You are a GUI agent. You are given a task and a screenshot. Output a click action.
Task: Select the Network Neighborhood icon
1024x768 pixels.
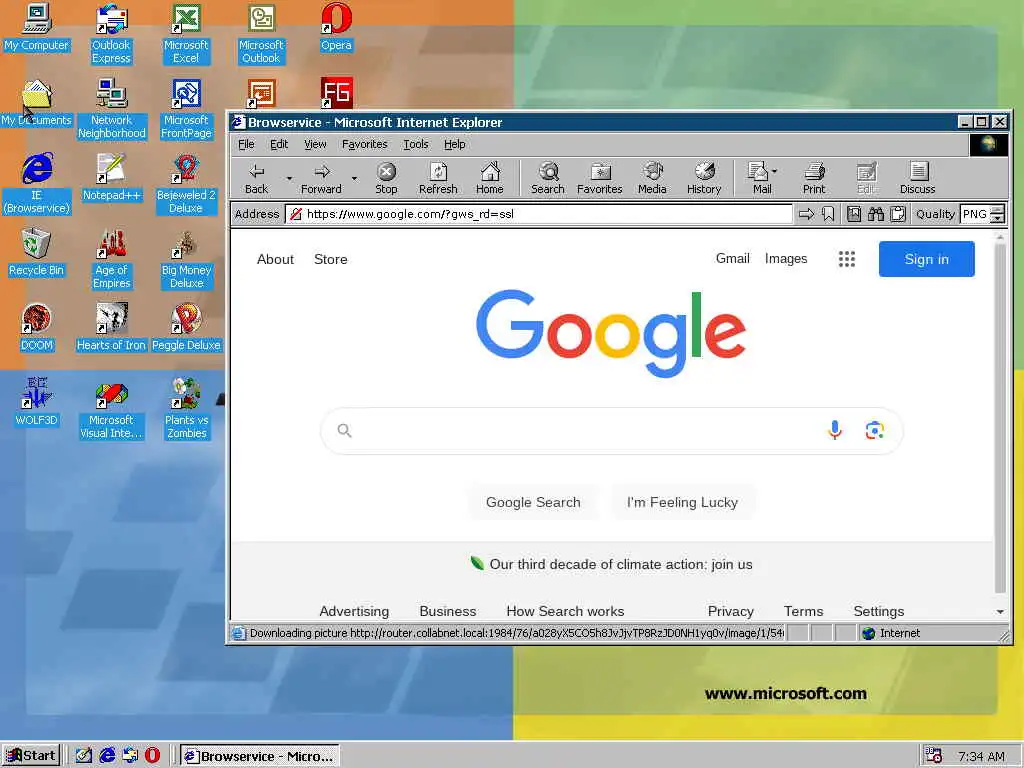[x=112, y=108]
